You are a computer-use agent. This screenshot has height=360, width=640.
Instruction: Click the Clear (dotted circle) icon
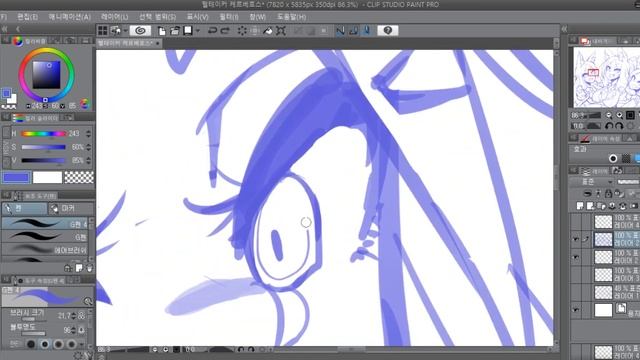tap(242, 31)
